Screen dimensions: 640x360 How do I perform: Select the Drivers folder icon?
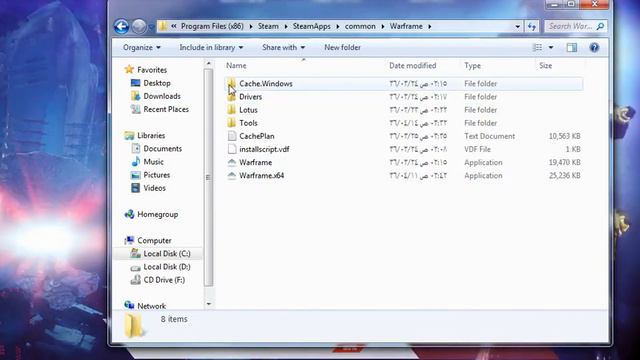231,97
